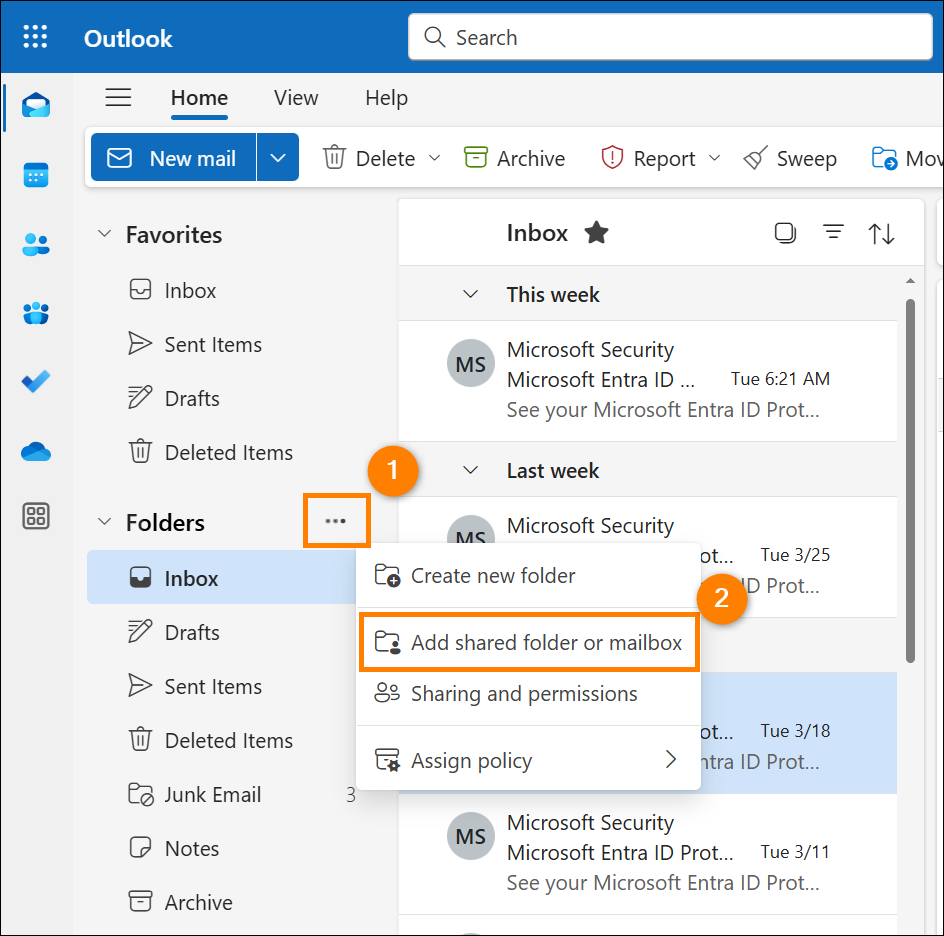Collapse the This week group
The height and width of the screenshot is (936, 944).
pos(470,294)
